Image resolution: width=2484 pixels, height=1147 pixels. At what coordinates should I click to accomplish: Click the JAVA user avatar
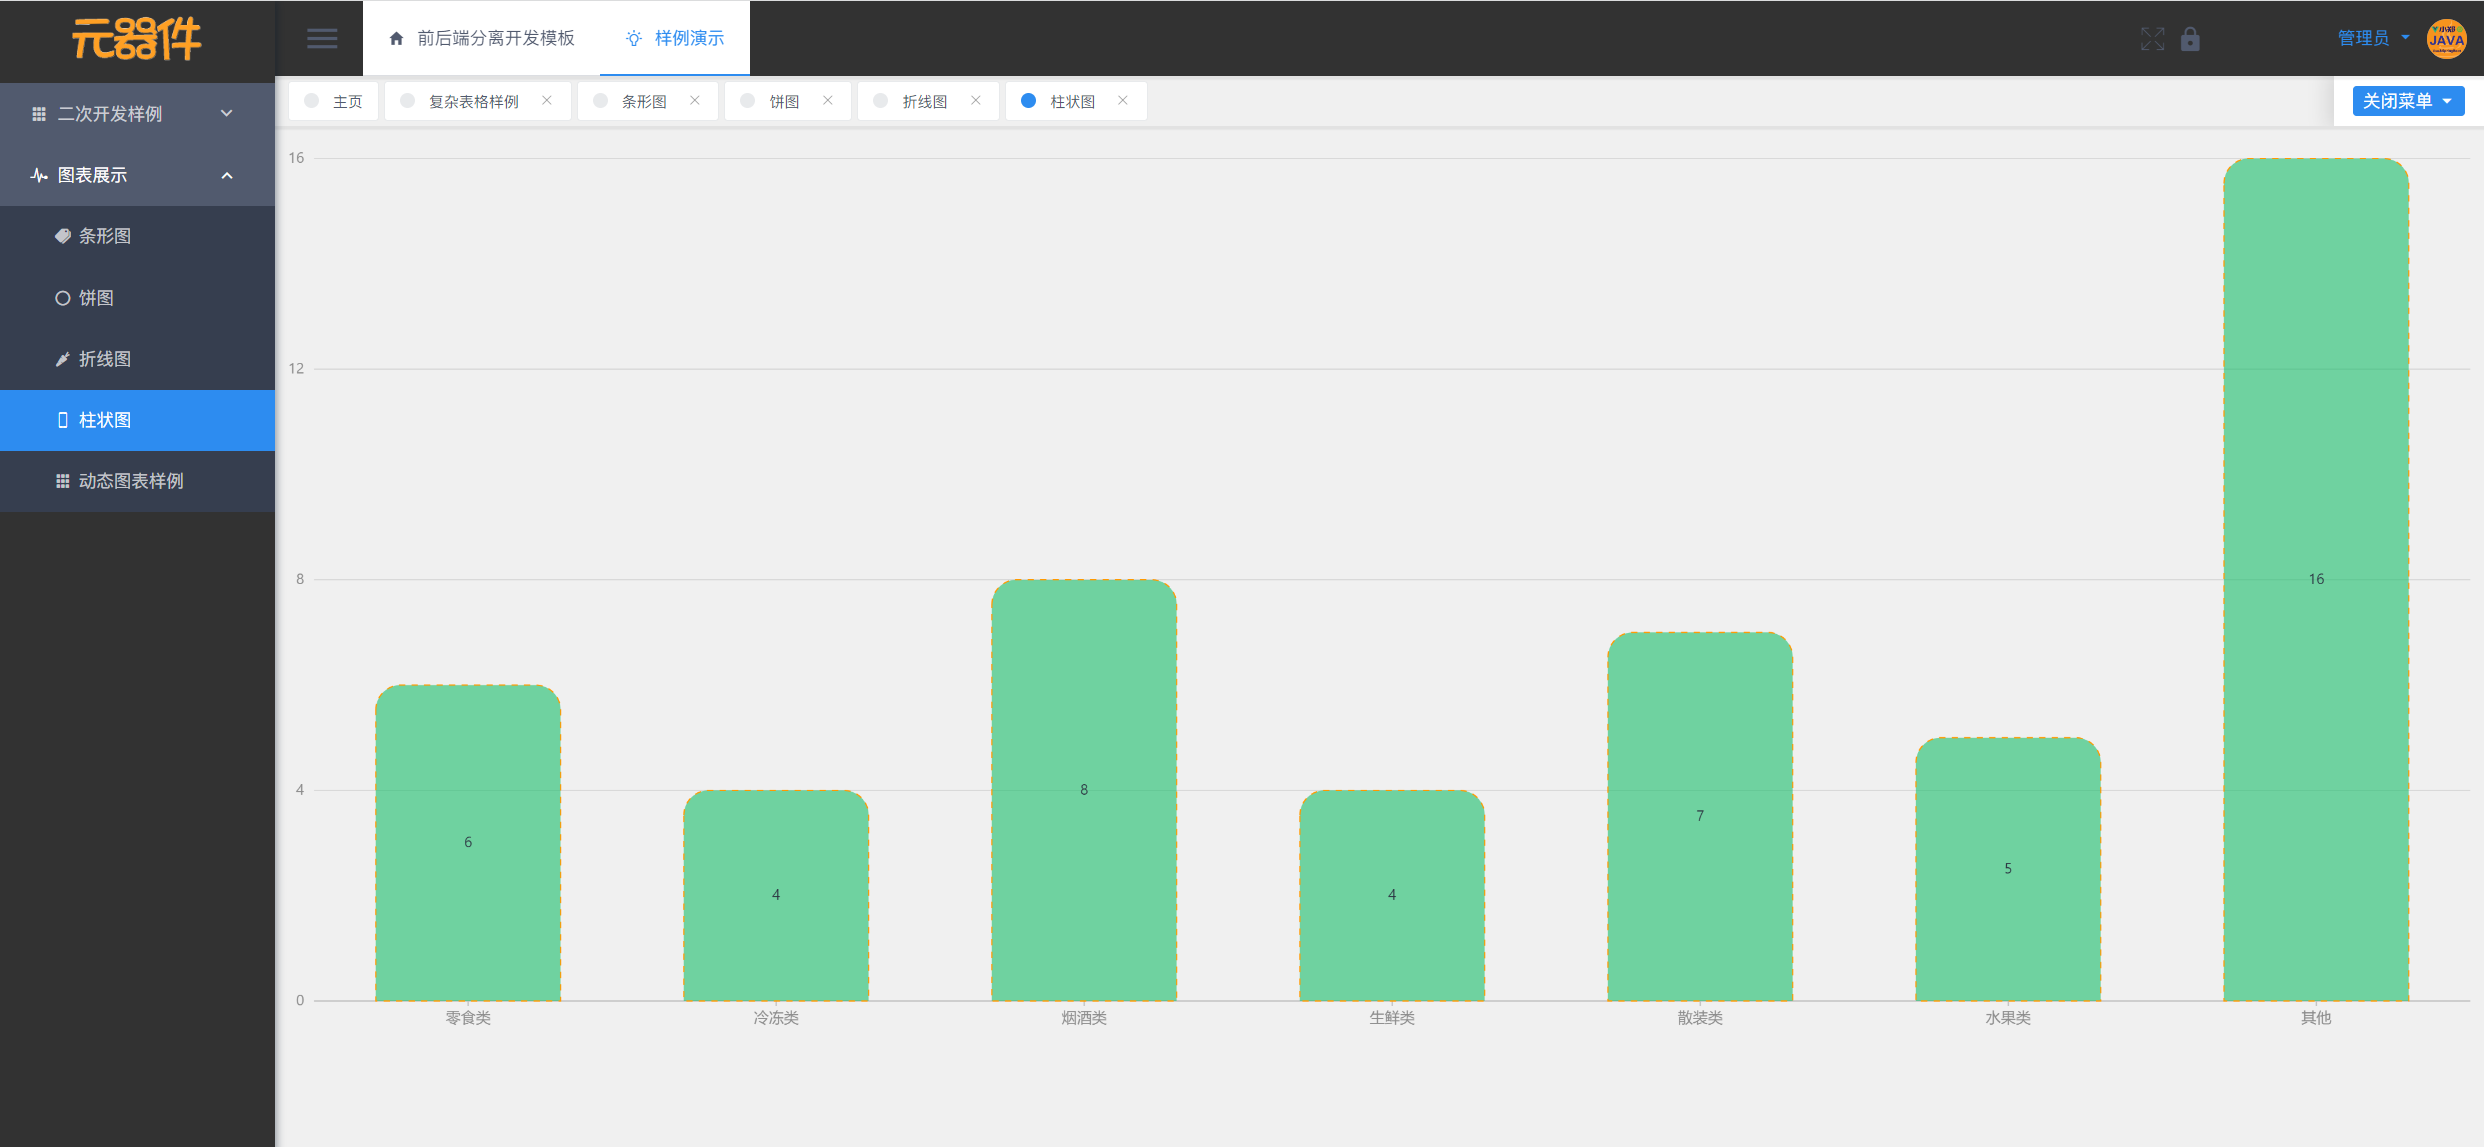(2446, 39)
